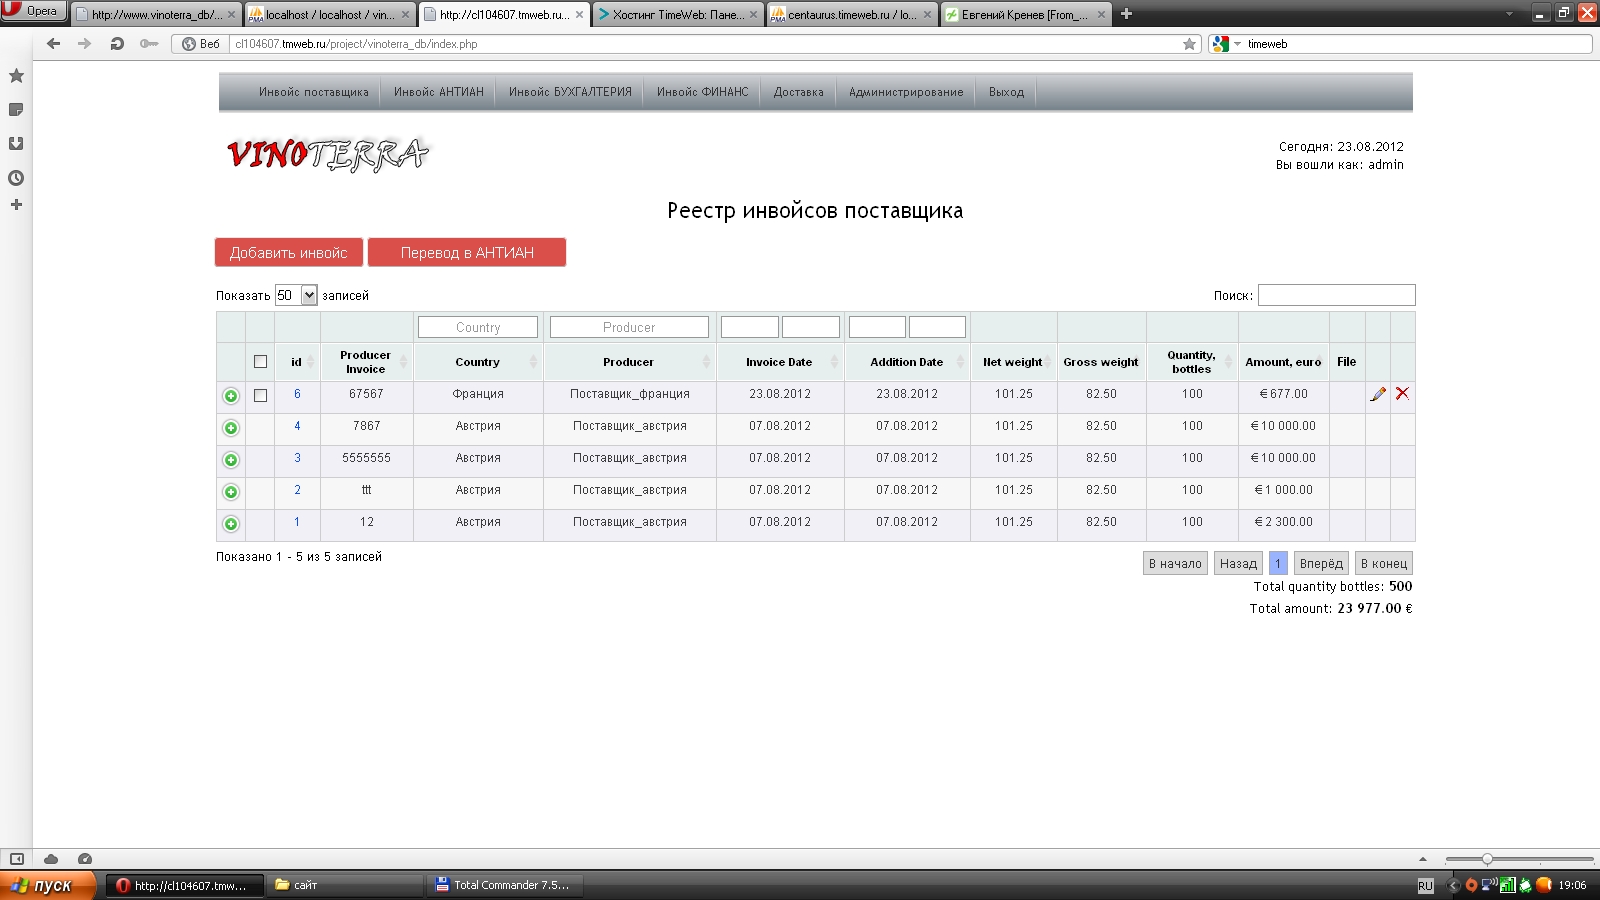Expand the row with Producer Invoice 7867
Screen dimensions: 1600x900
click(x=231, y=428)
